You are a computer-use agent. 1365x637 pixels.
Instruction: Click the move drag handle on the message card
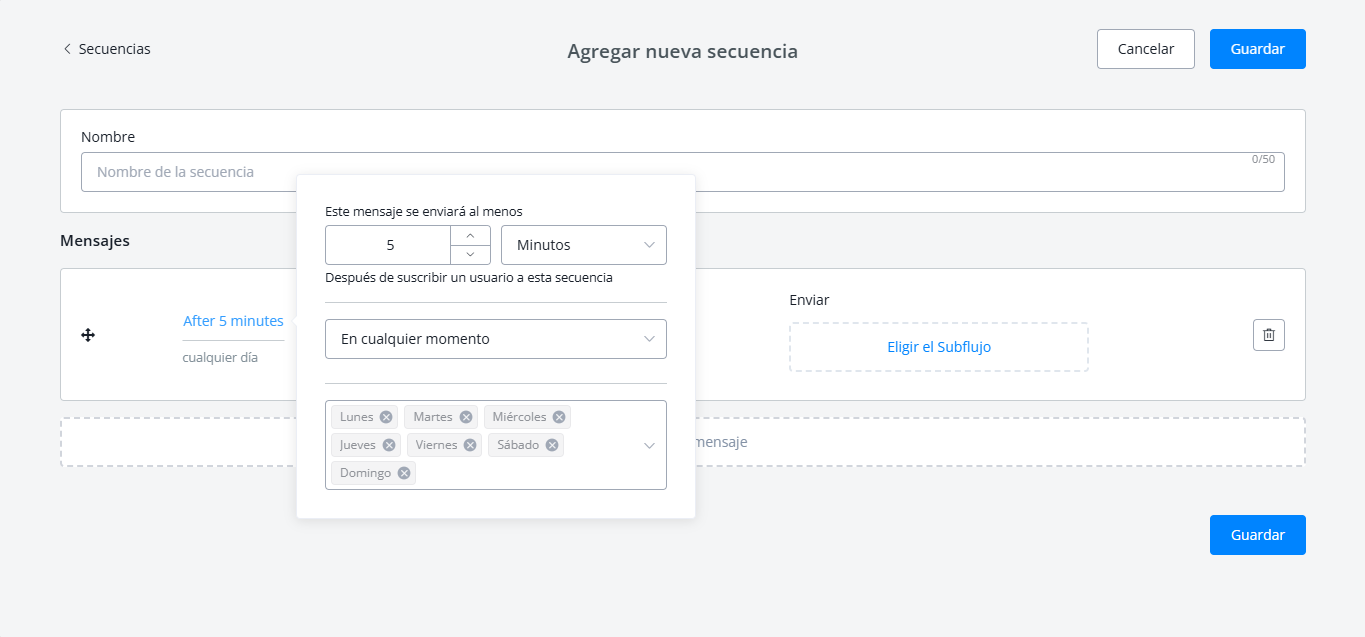tap(88, 335)
